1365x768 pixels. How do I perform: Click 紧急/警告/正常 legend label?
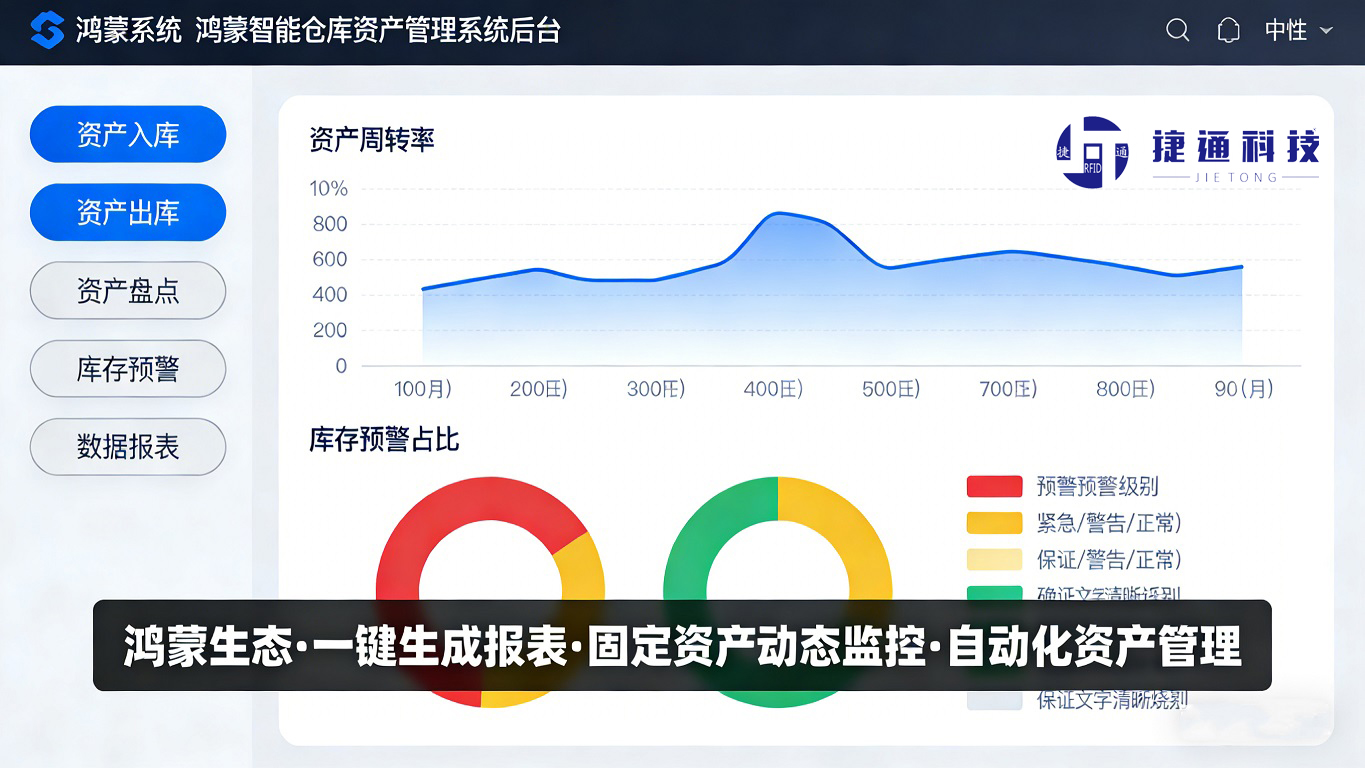click(x=1109, y=523)
